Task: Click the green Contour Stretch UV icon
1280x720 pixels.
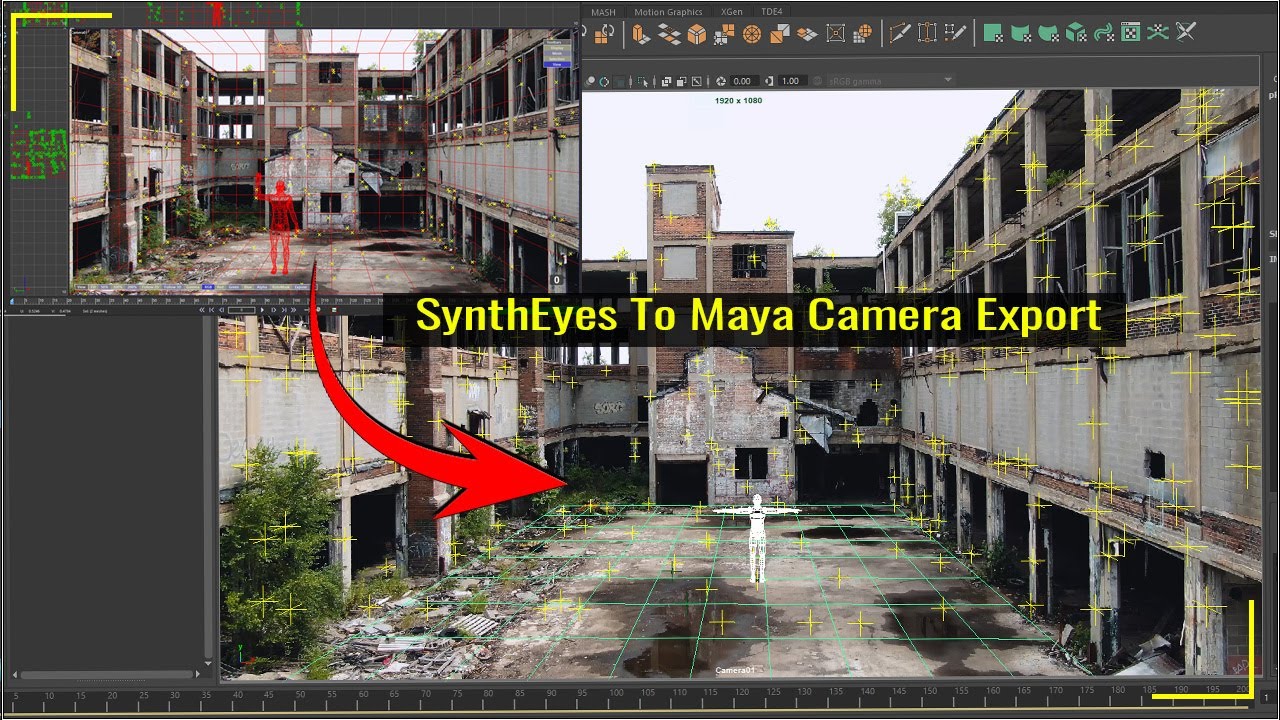Action: [1103, 34]
